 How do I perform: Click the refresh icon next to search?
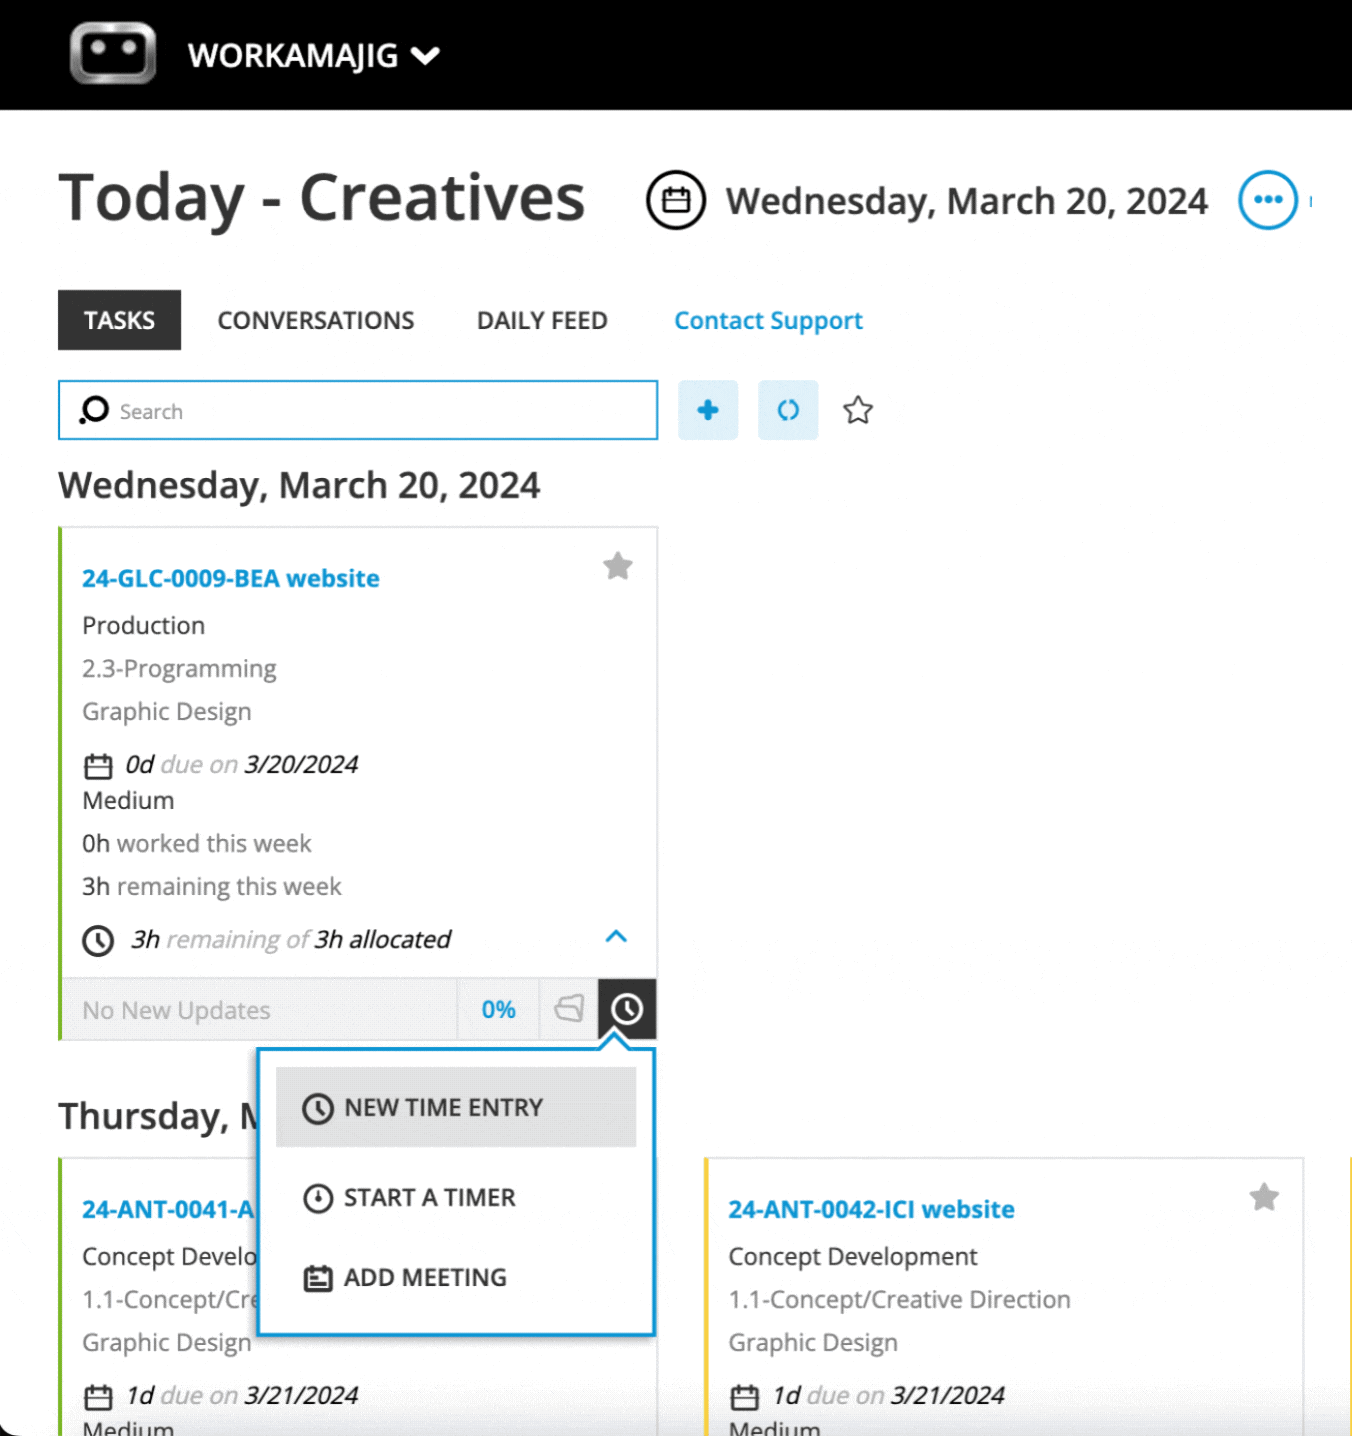788,410
